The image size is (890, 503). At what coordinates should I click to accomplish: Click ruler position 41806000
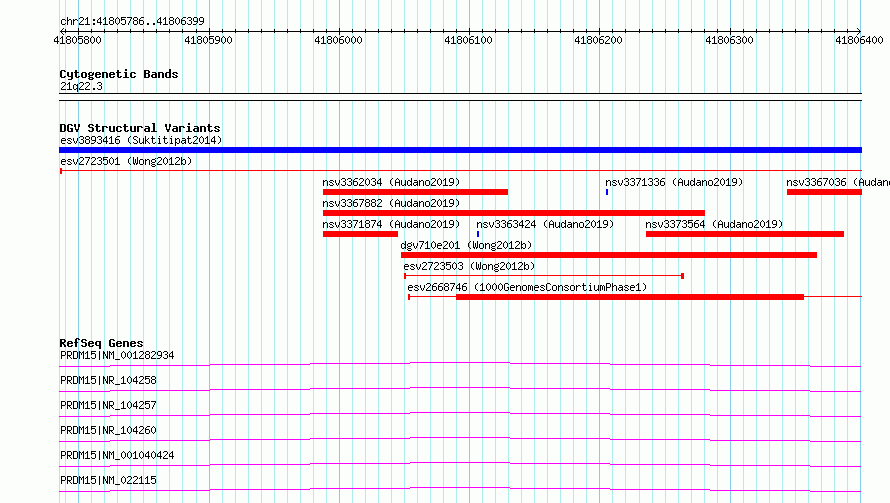(x=338, y=40)
